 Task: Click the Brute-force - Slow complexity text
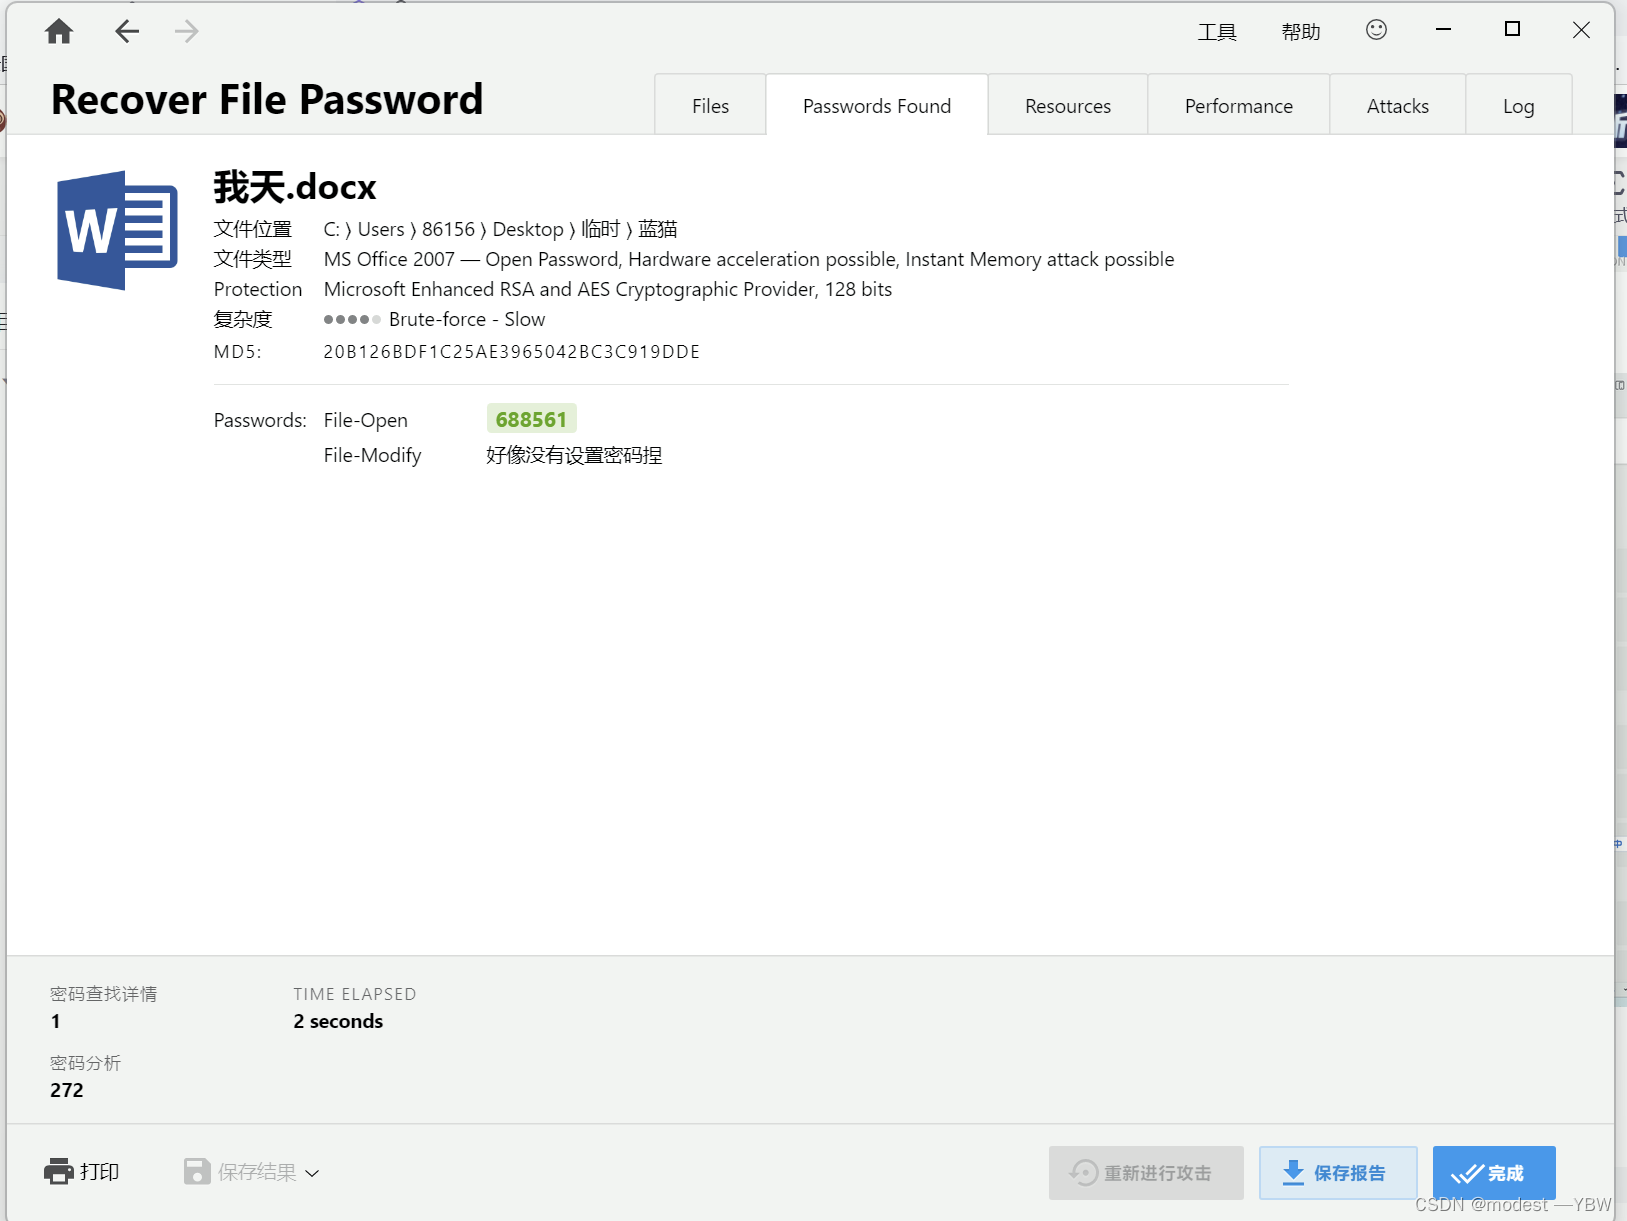click(467, 319)
